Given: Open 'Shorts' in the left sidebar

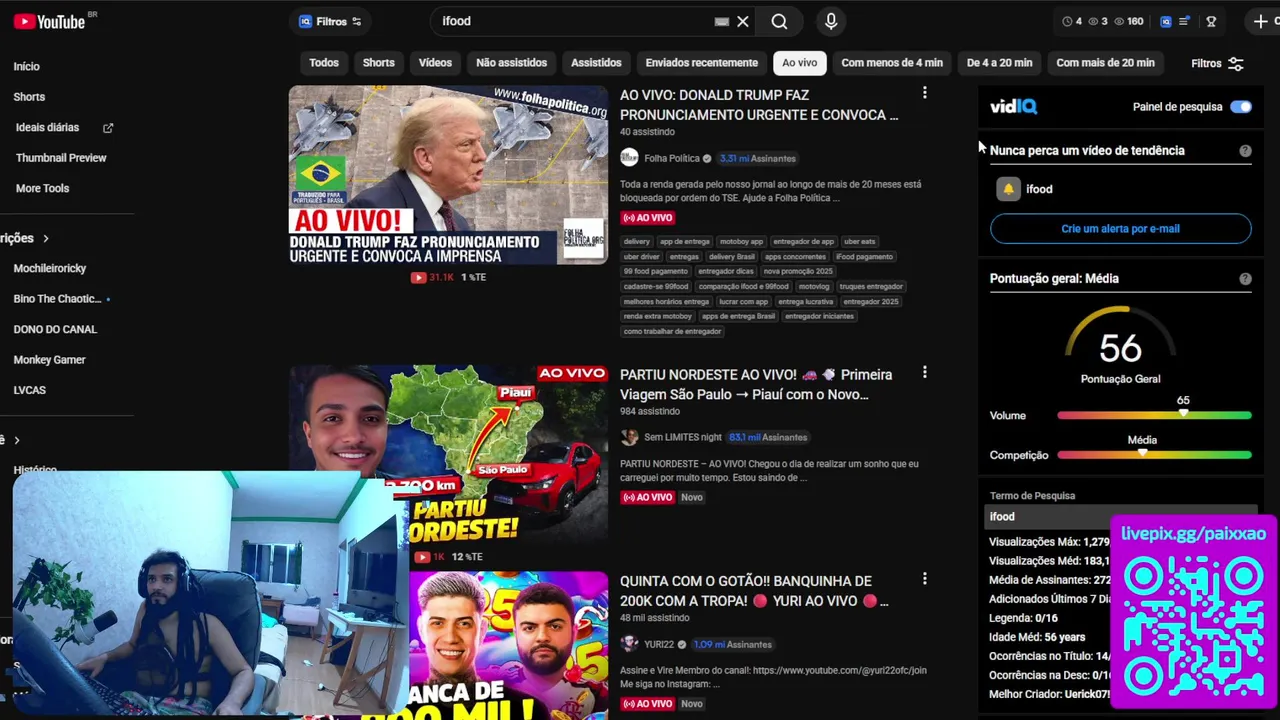Looking at the screenshot, I should coord(29,97).
